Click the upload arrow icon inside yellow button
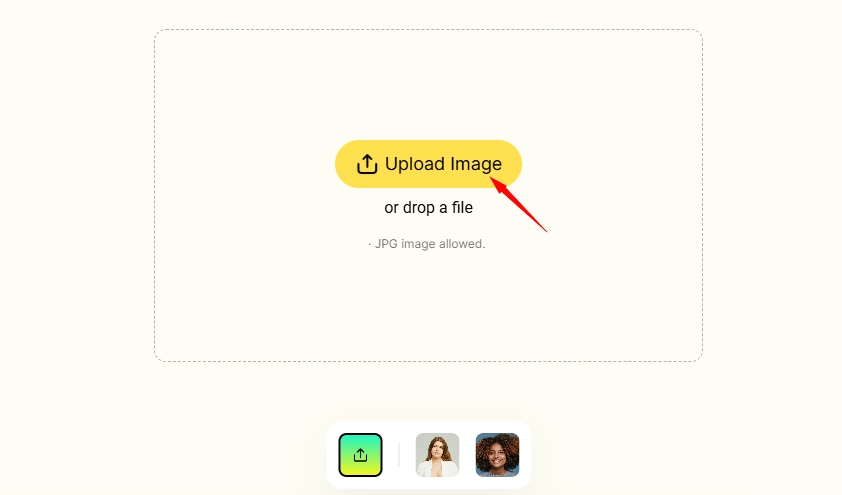842x495 pixels. click(x=367, y=164)
